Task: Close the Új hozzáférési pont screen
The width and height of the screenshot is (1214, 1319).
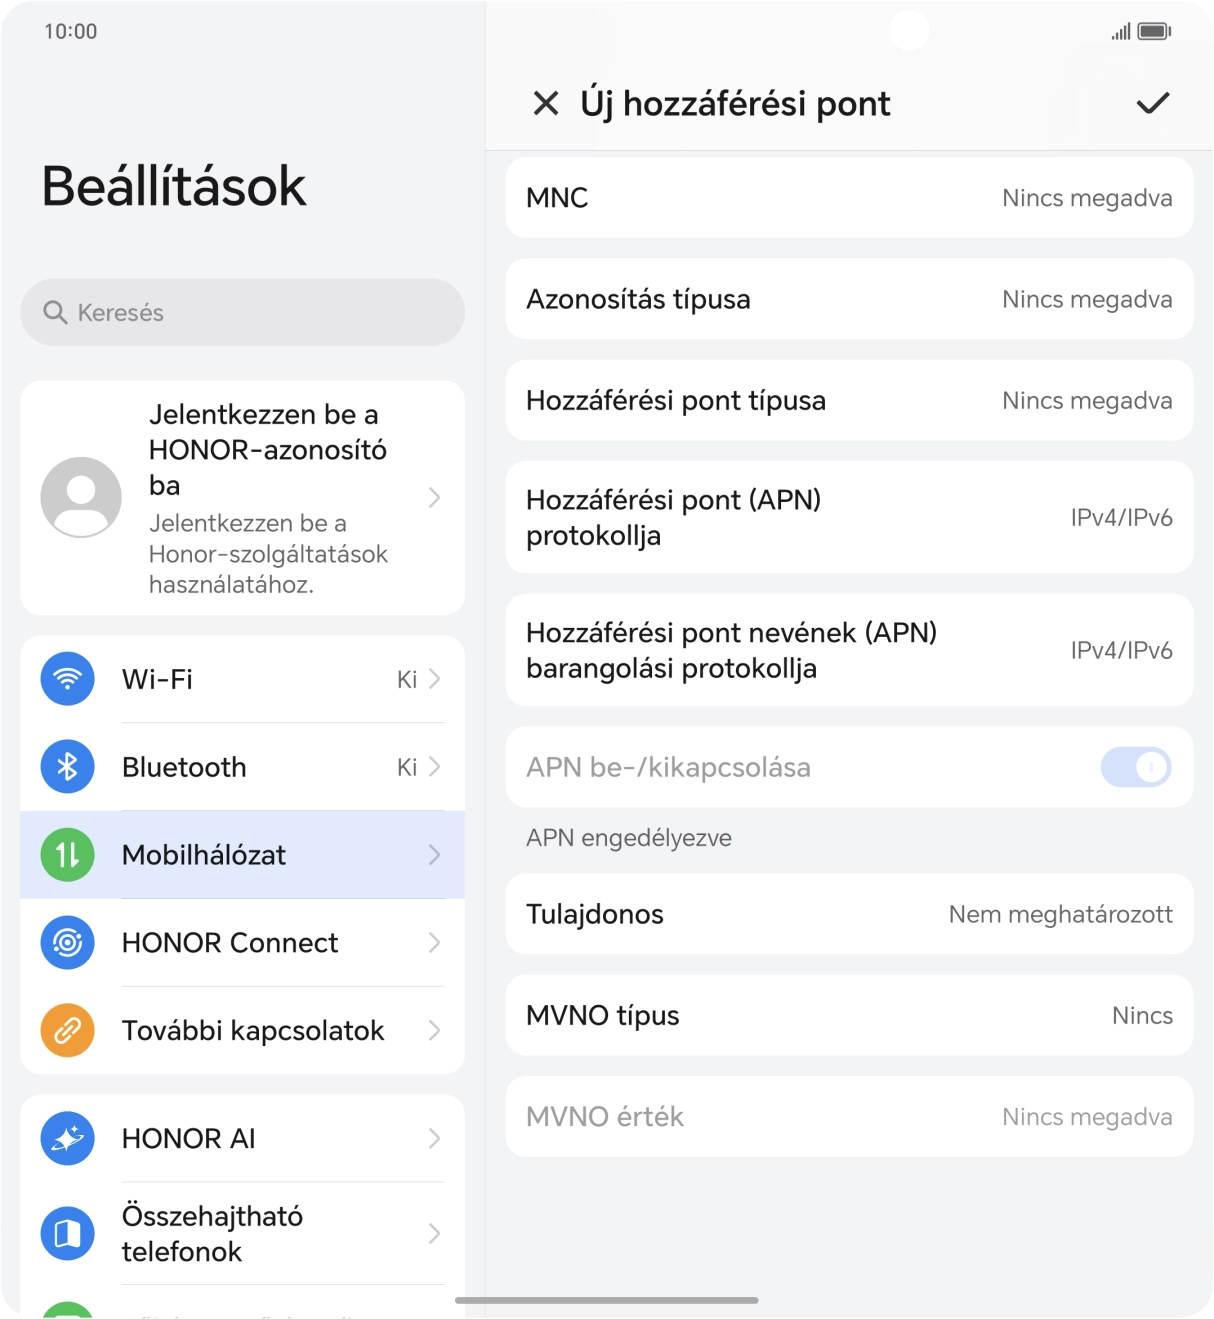Action: coord(546,103)
